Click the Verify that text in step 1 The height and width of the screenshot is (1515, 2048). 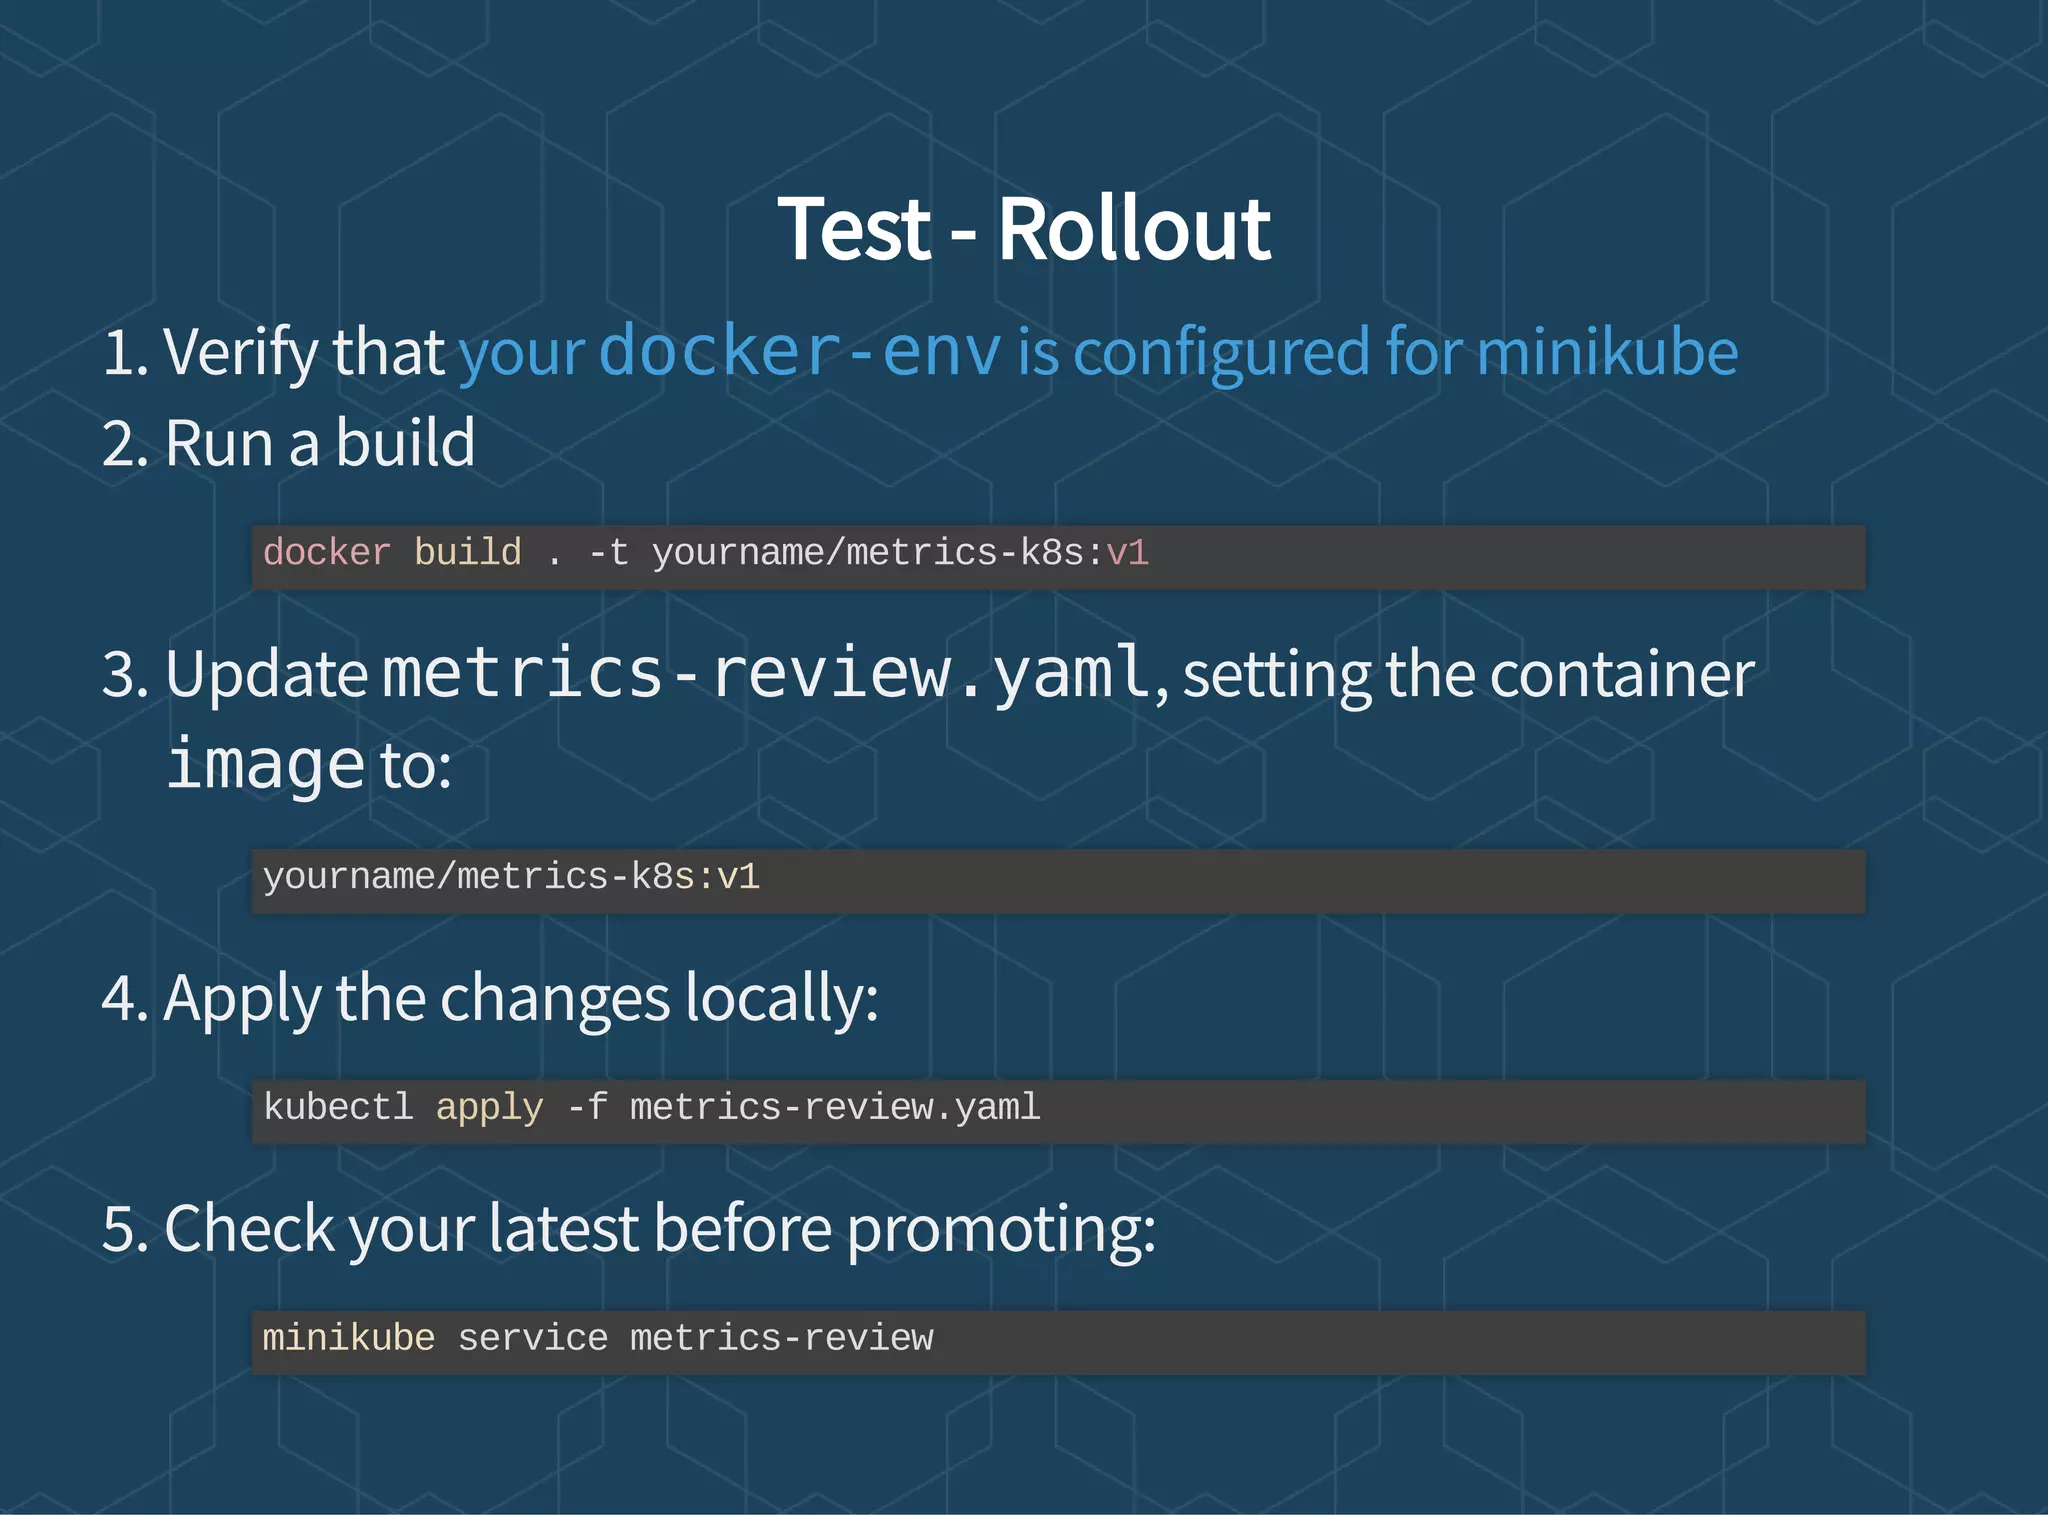(304, 352)
